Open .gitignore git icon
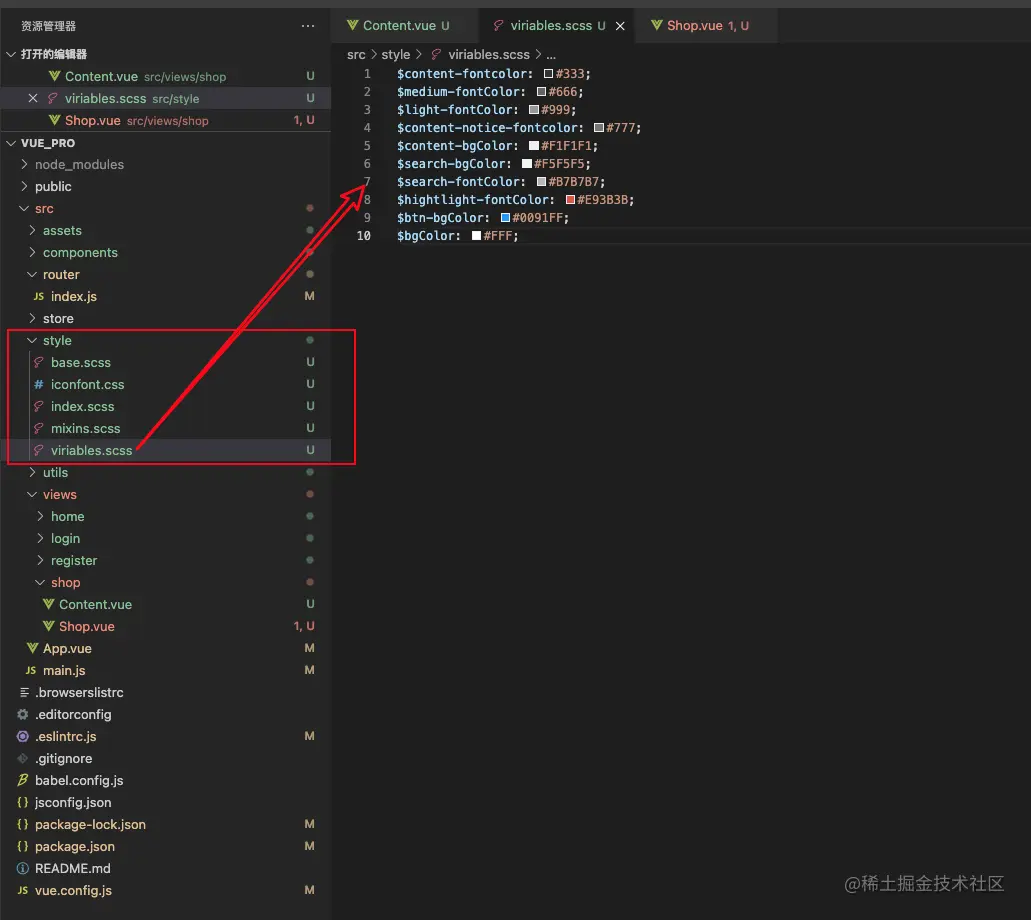The image size is (1031, 920). [22, 758]
